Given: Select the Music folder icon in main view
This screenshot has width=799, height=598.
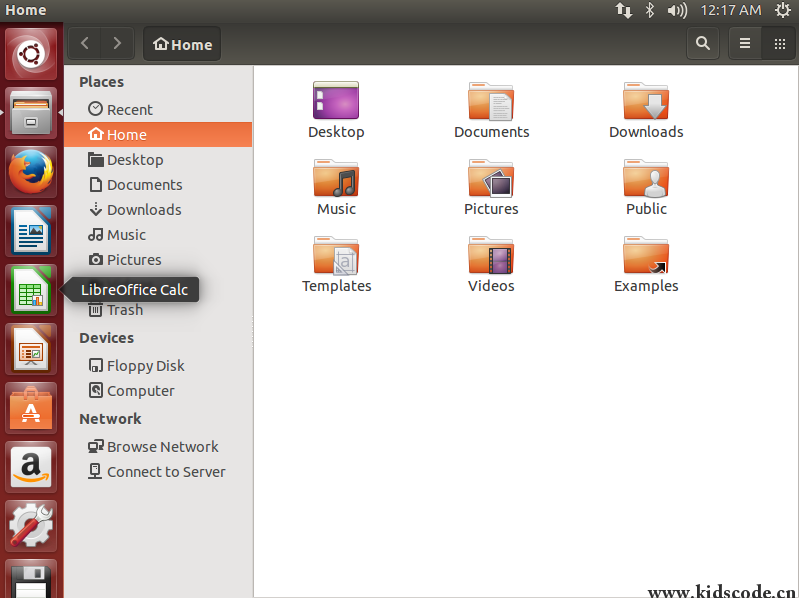Looking at the screenshot, I should (336, 178).
